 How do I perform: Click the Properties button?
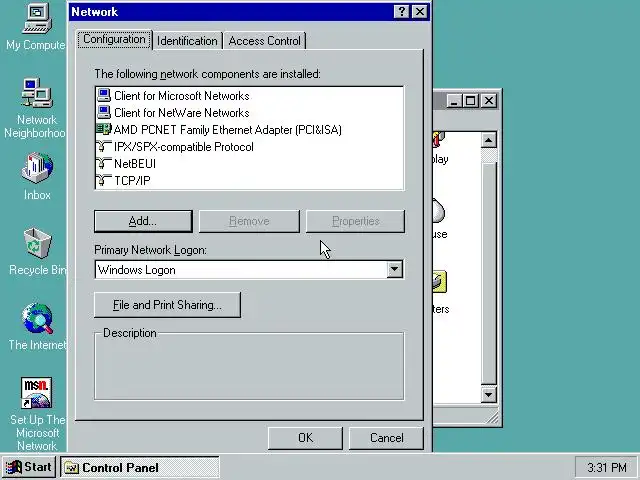tap(356, 221)
